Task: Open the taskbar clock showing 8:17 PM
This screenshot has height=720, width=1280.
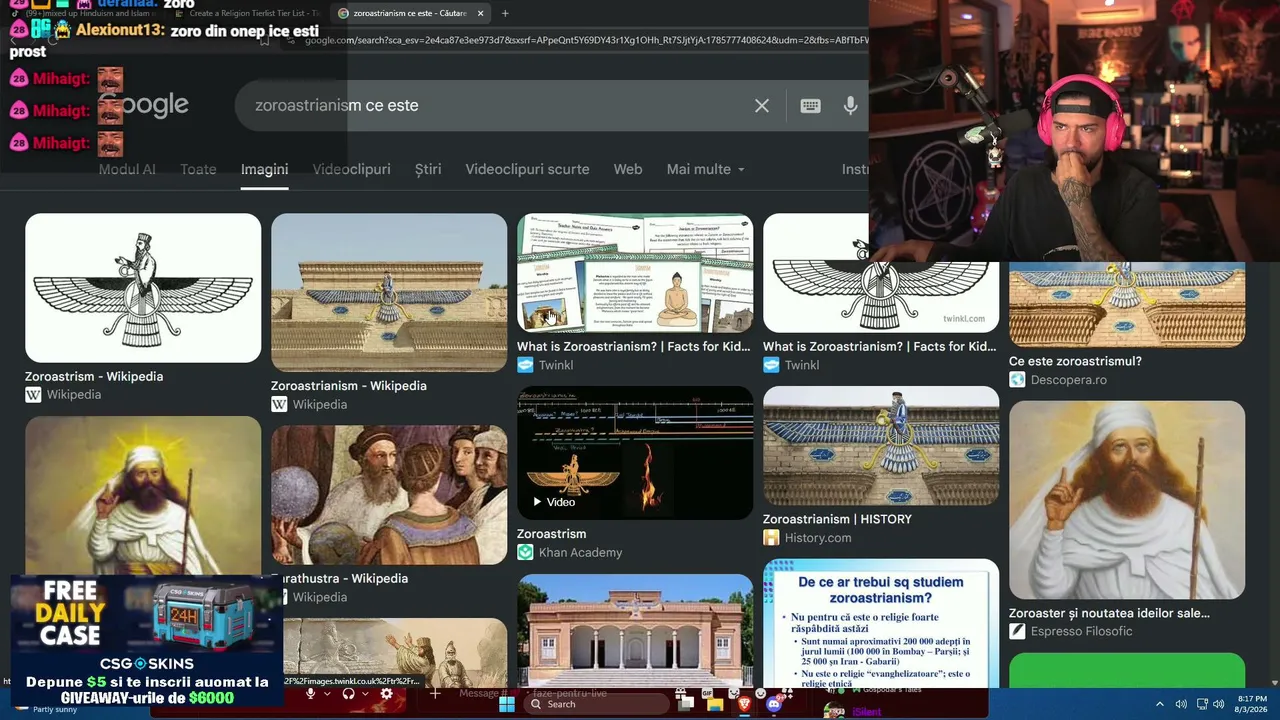Action: click(x=1252, y=704)
